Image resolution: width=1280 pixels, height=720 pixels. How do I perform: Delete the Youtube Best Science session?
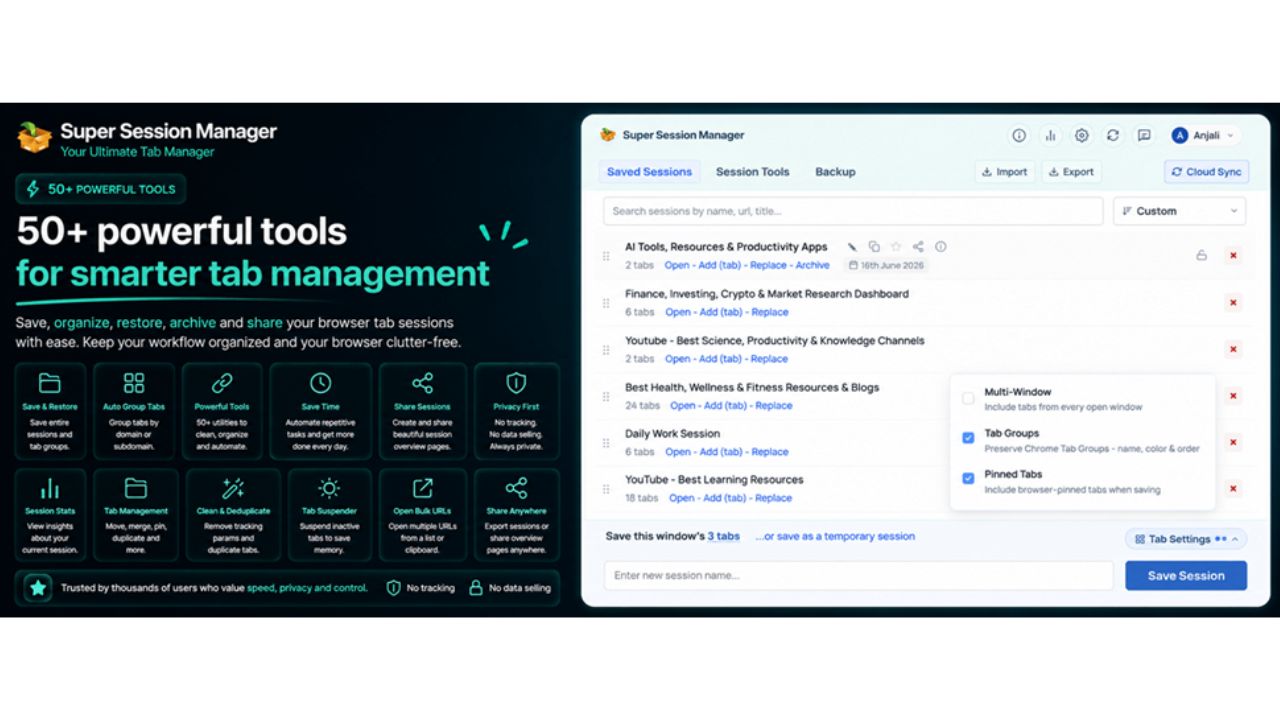(1233, 349)
